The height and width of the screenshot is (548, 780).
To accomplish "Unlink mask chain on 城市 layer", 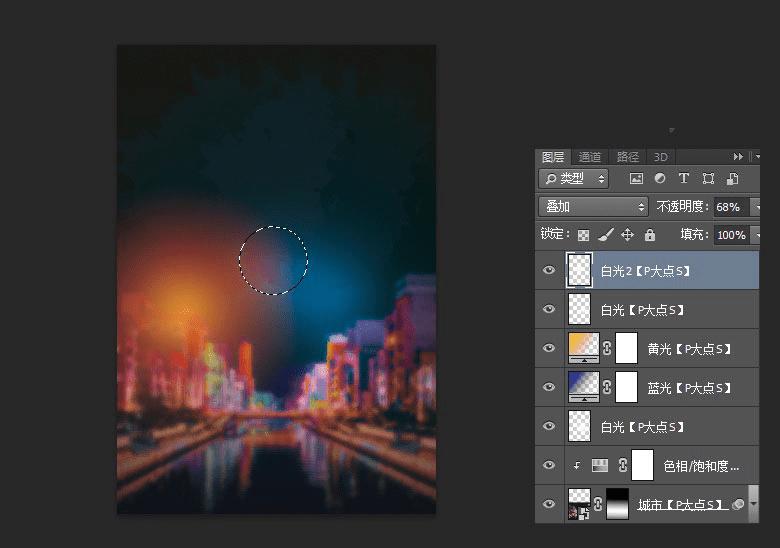I will tap(598, 504).
